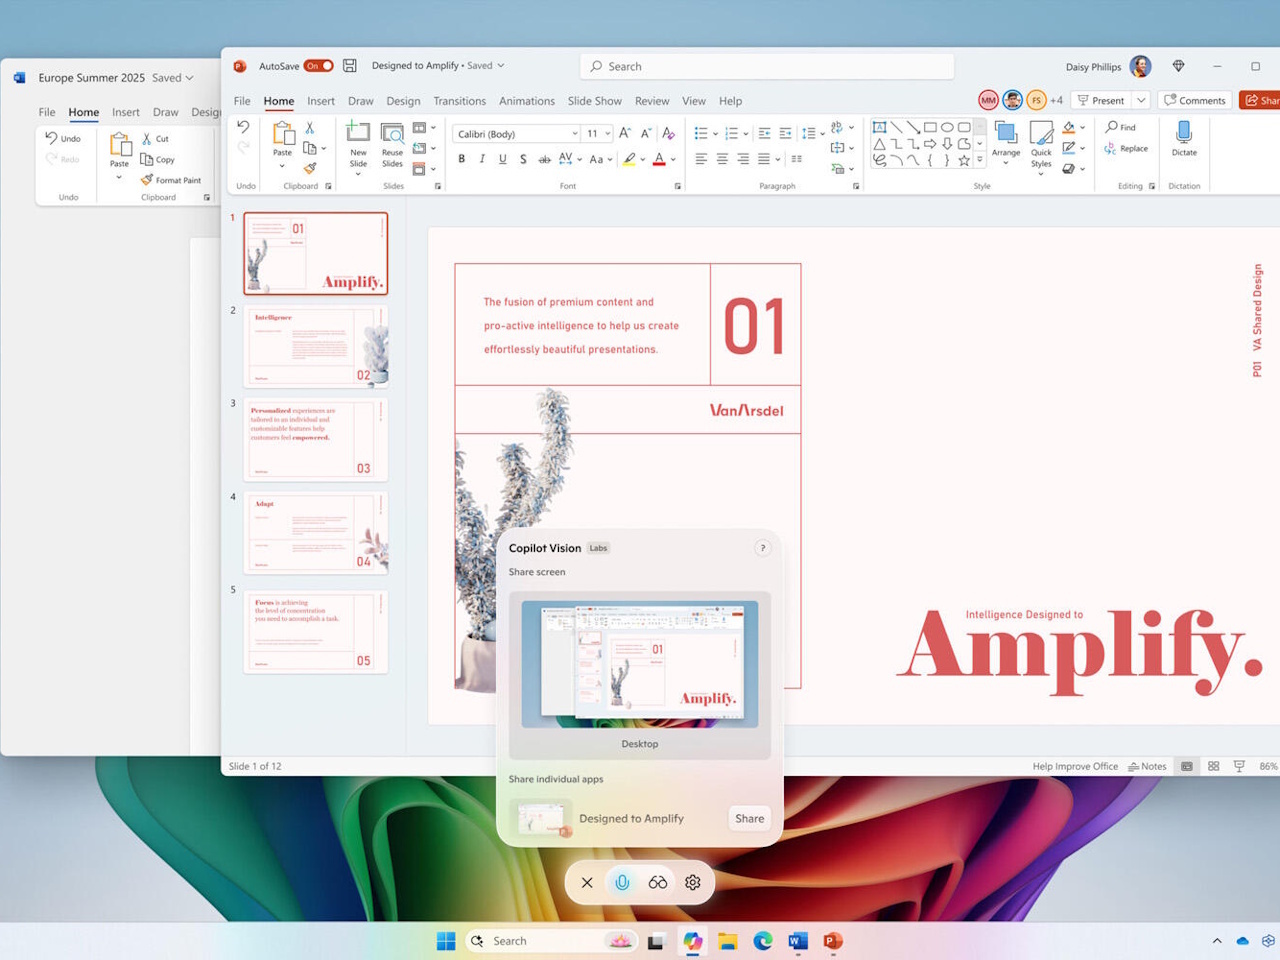Click the Copilot Vision glasses icon
Screen dimensions: 1280x960
coord(658,883)
